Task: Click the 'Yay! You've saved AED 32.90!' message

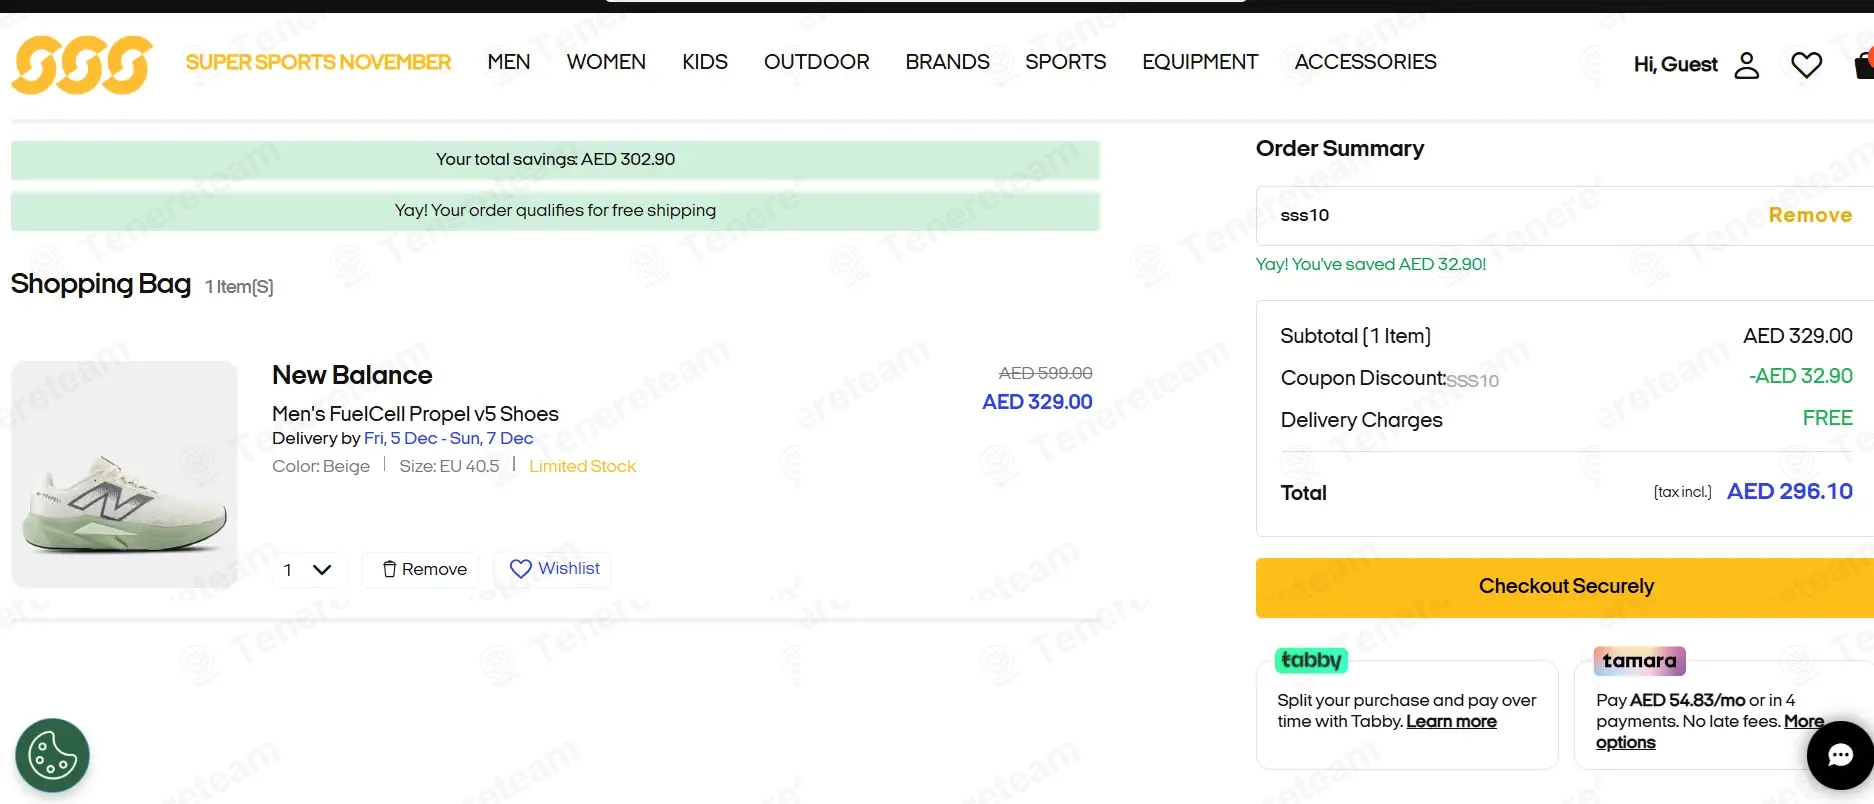Action: (x=1371, y=264)
